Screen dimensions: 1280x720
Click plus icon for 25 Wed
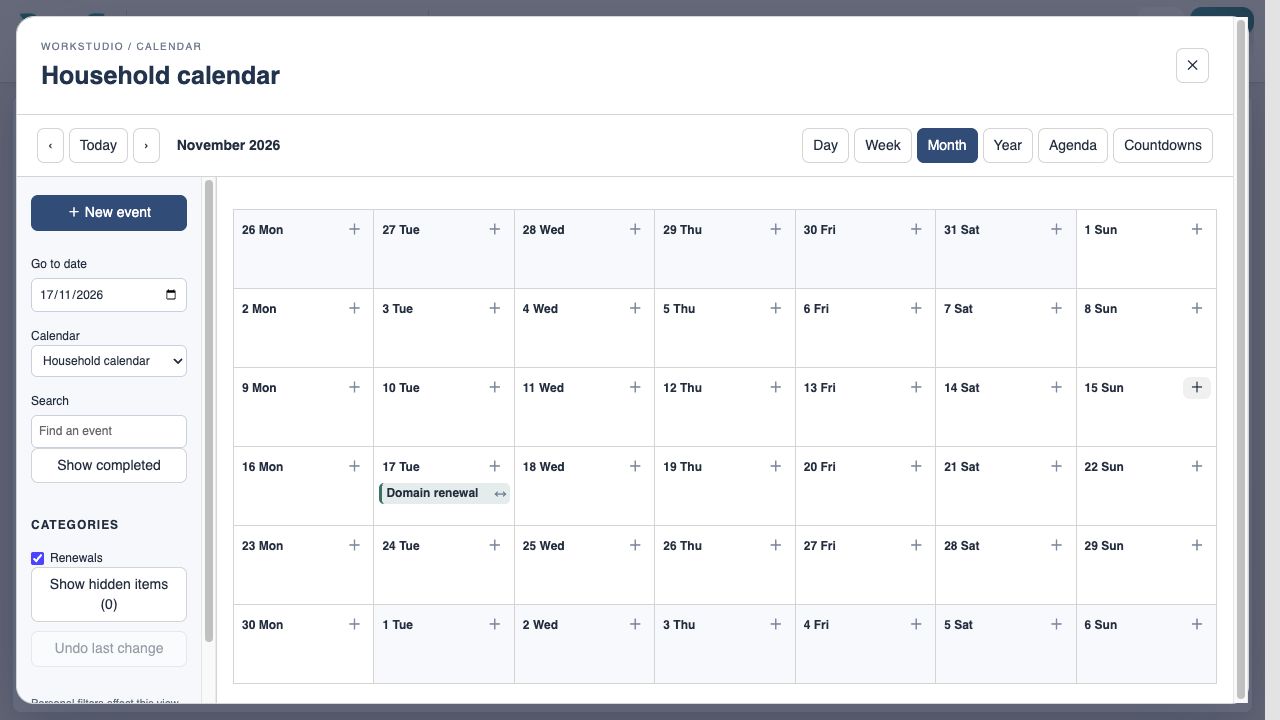[x=635, y=546]
